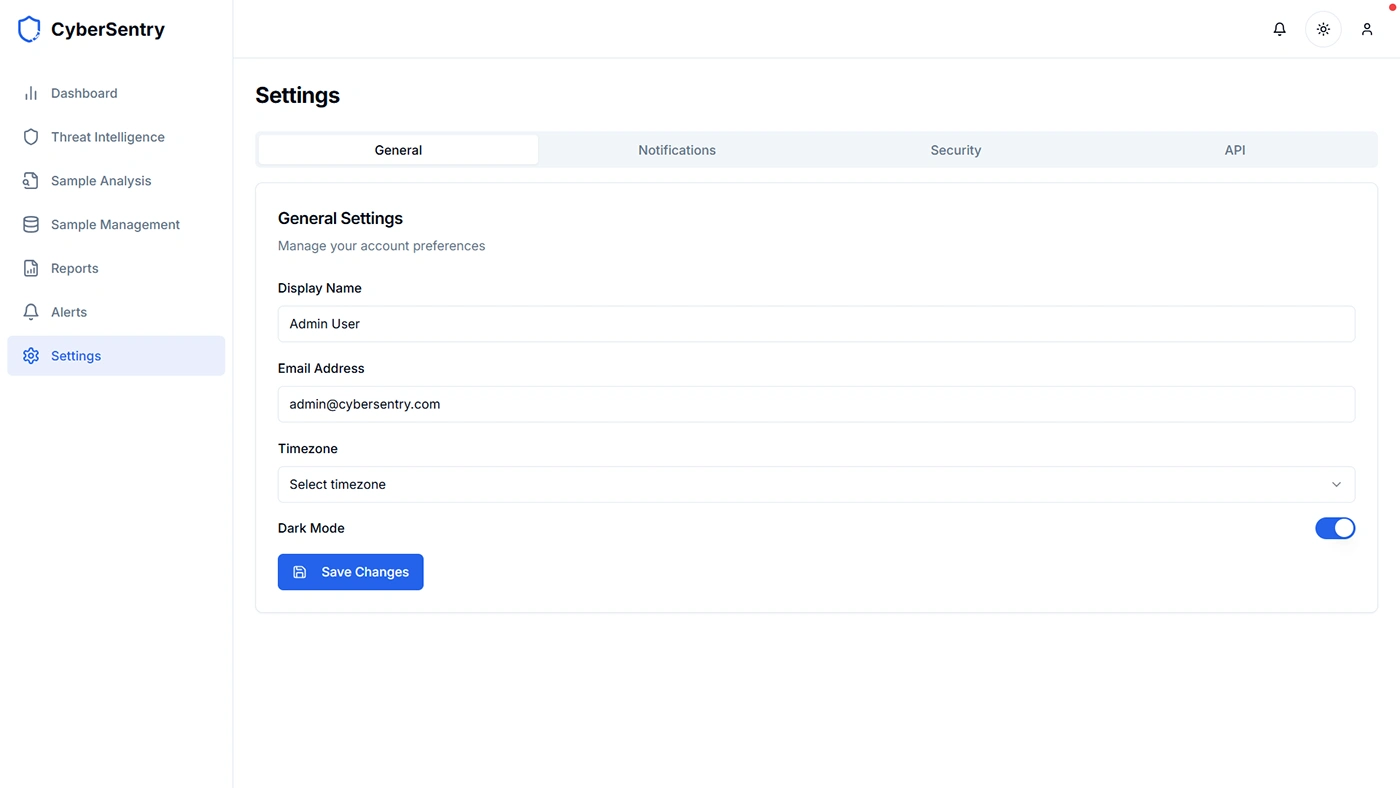Click the Display Name input field
Viewport: 1400px width, 788px height.
[x=815, y=324]
